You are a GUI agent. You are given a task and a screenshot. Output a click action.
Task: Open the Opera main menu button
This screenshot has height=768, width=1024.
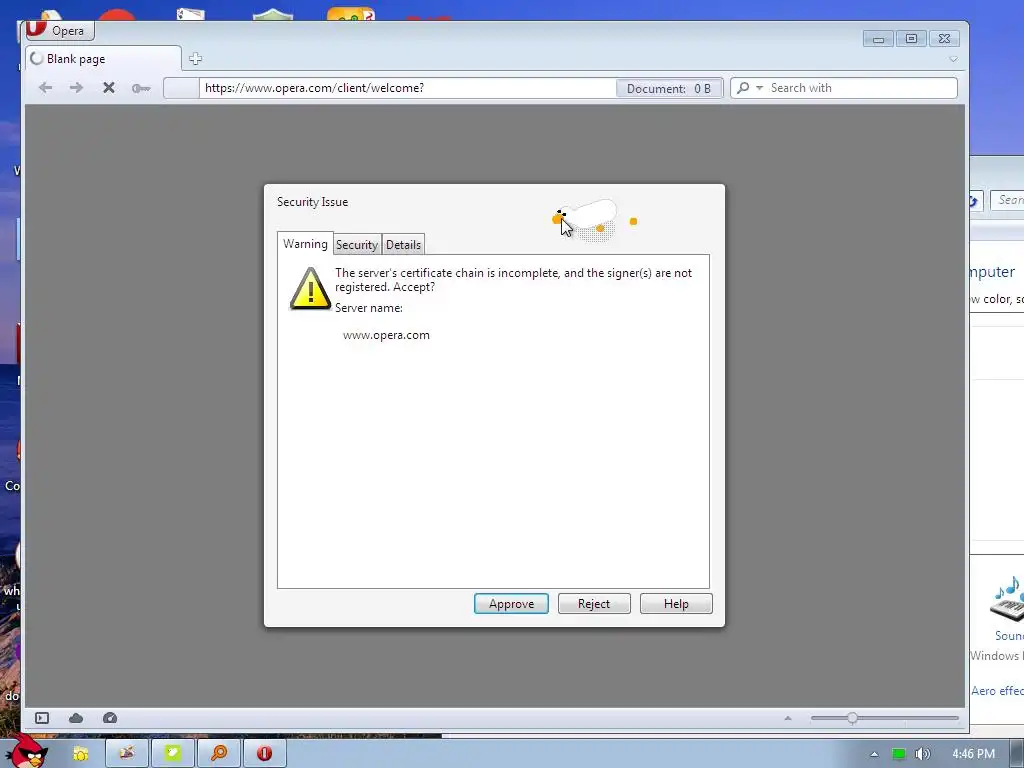60,30
